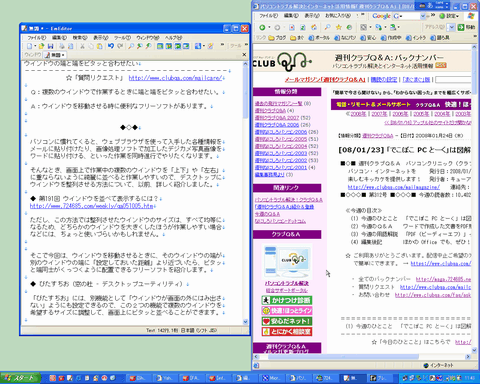This screenshot has width=480, height=384.
Task: Toggle Wrap by Page, last wrap icon in EmEditor
Action: click(x=186, y=46)
